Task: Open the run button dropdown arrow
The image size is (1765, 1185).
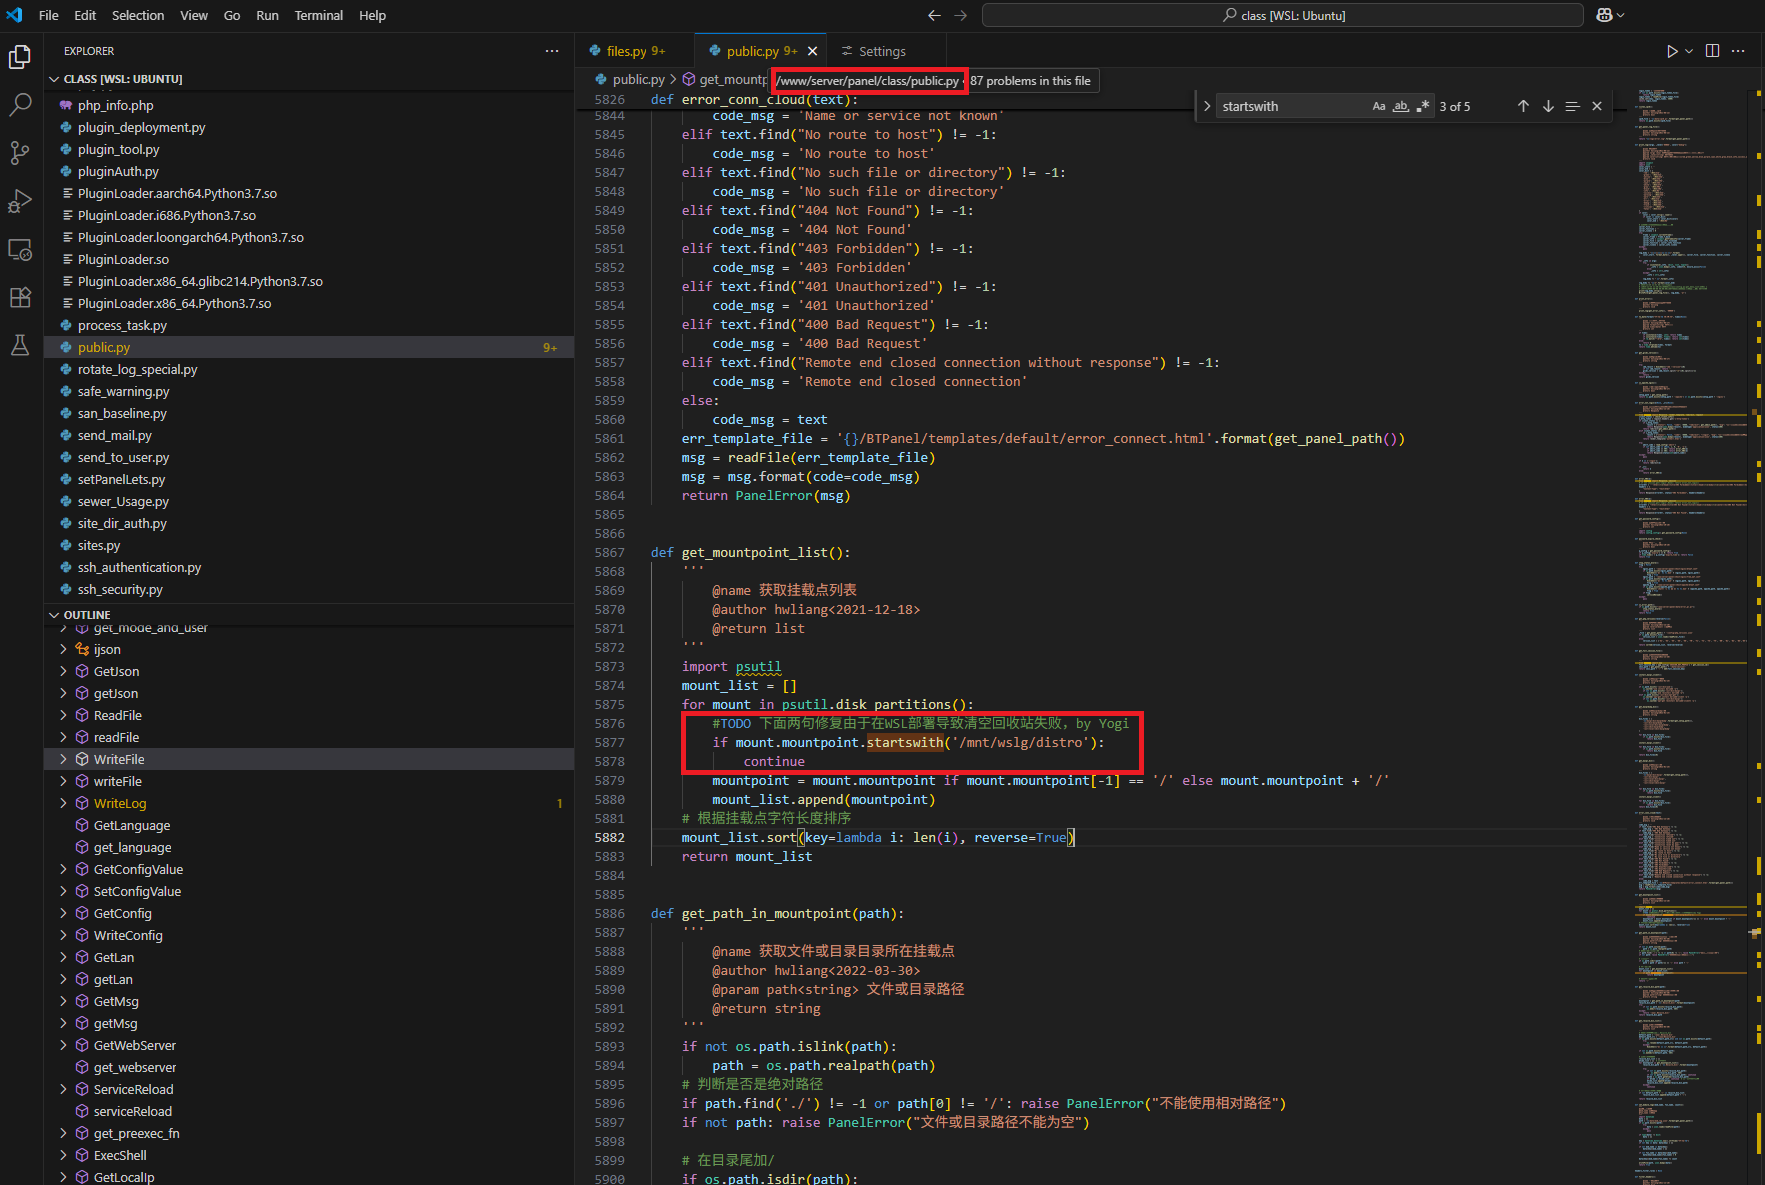Action: [x=1689, y=51]
